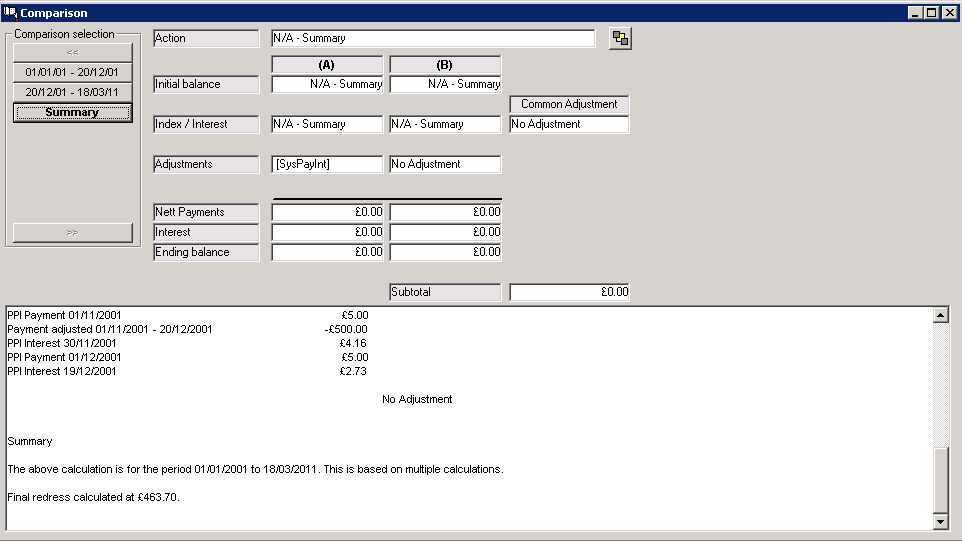
Task: Choose the Summary comparison button
Action: [72, 112]
